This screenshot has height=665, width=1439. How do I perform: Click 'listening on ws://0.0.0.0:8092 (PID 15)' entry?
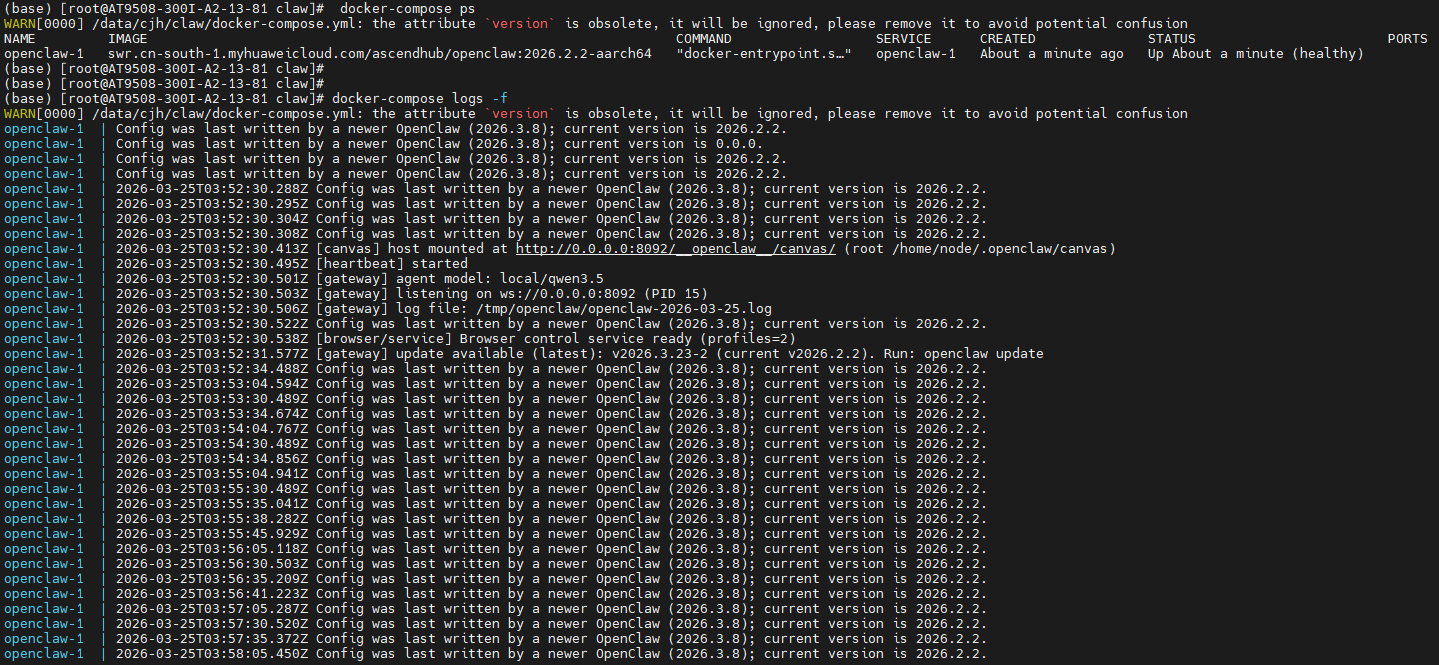click(552, 294)
